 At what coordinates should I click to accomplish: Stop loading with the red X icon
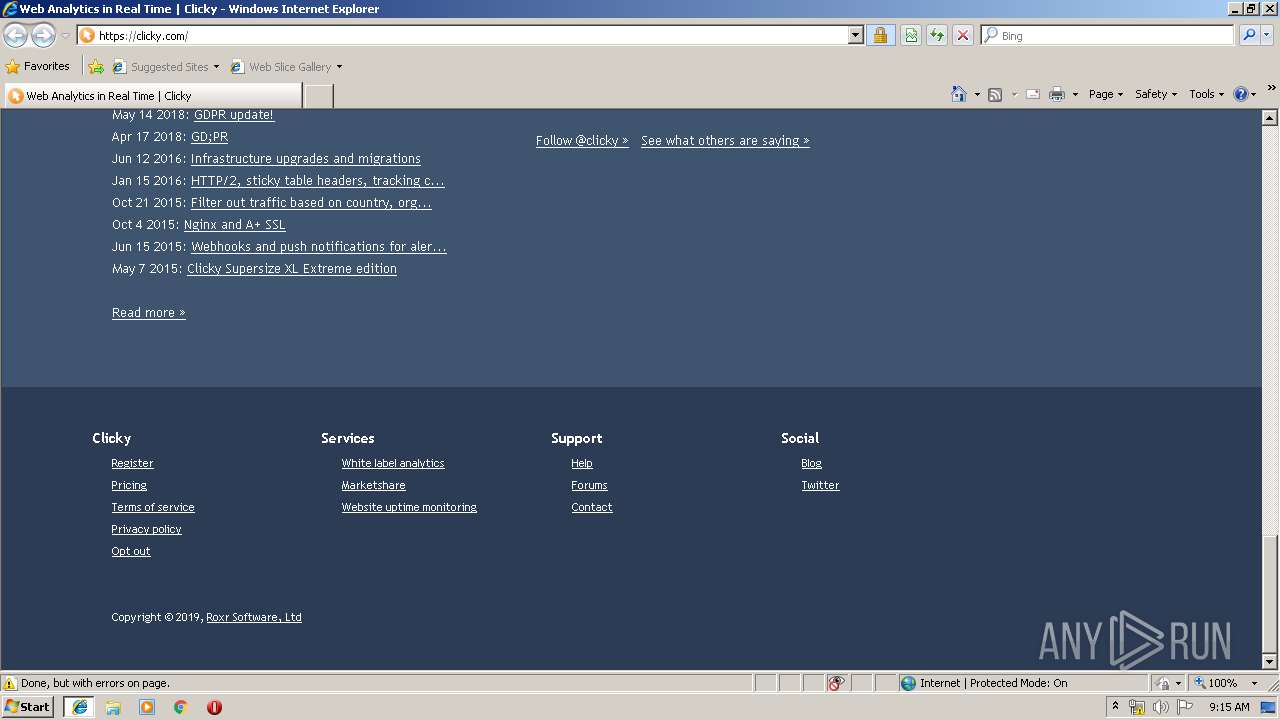point(963,35)
